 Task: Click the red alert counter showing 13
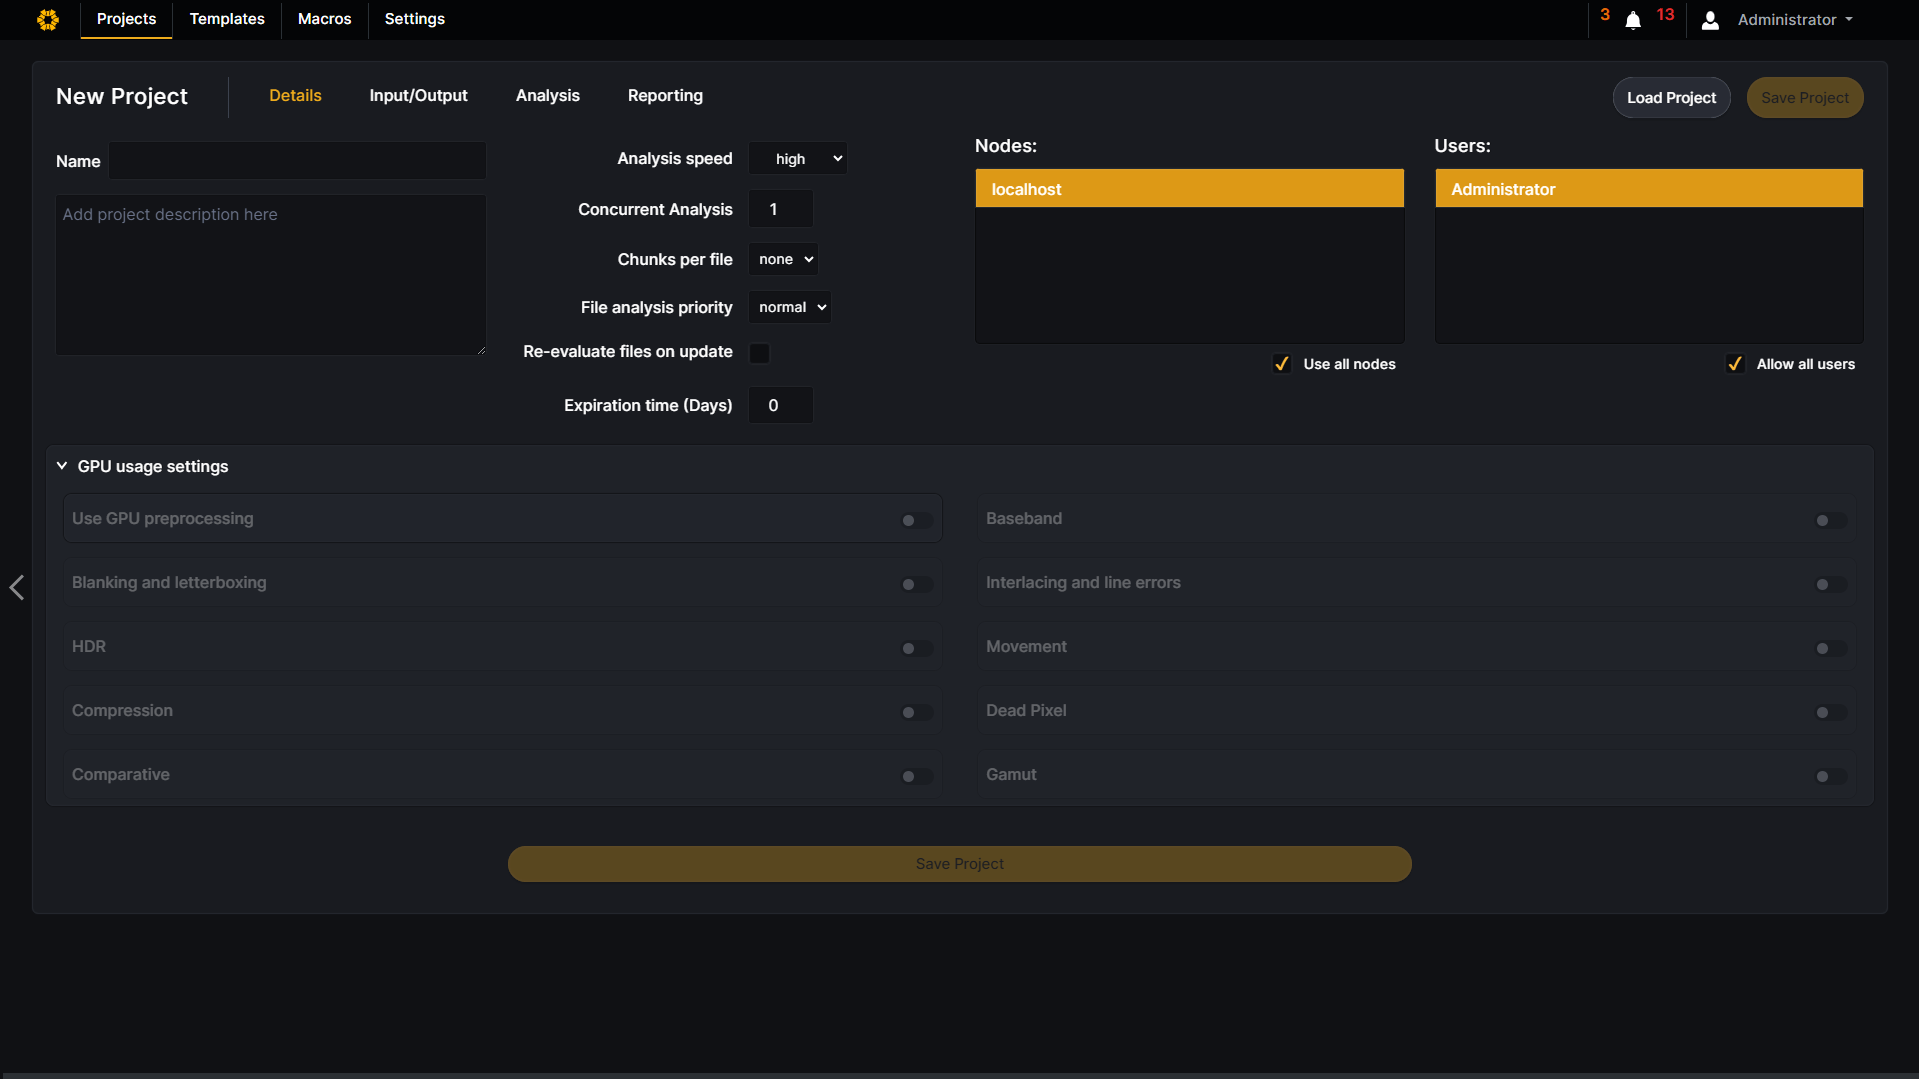click(1663, 14)
